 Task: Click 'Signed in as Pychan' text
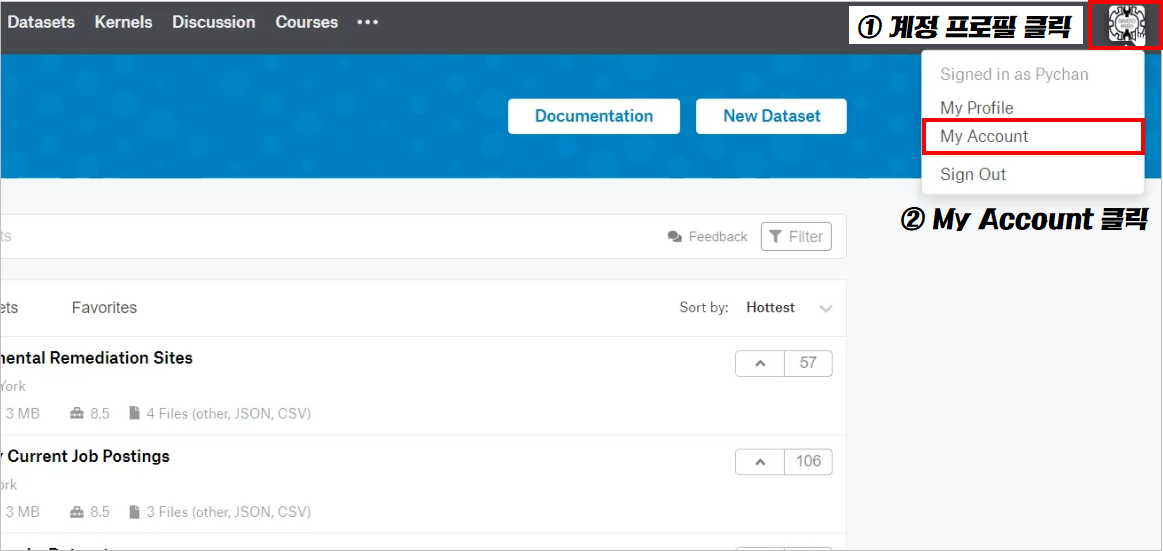(1014, 74)
